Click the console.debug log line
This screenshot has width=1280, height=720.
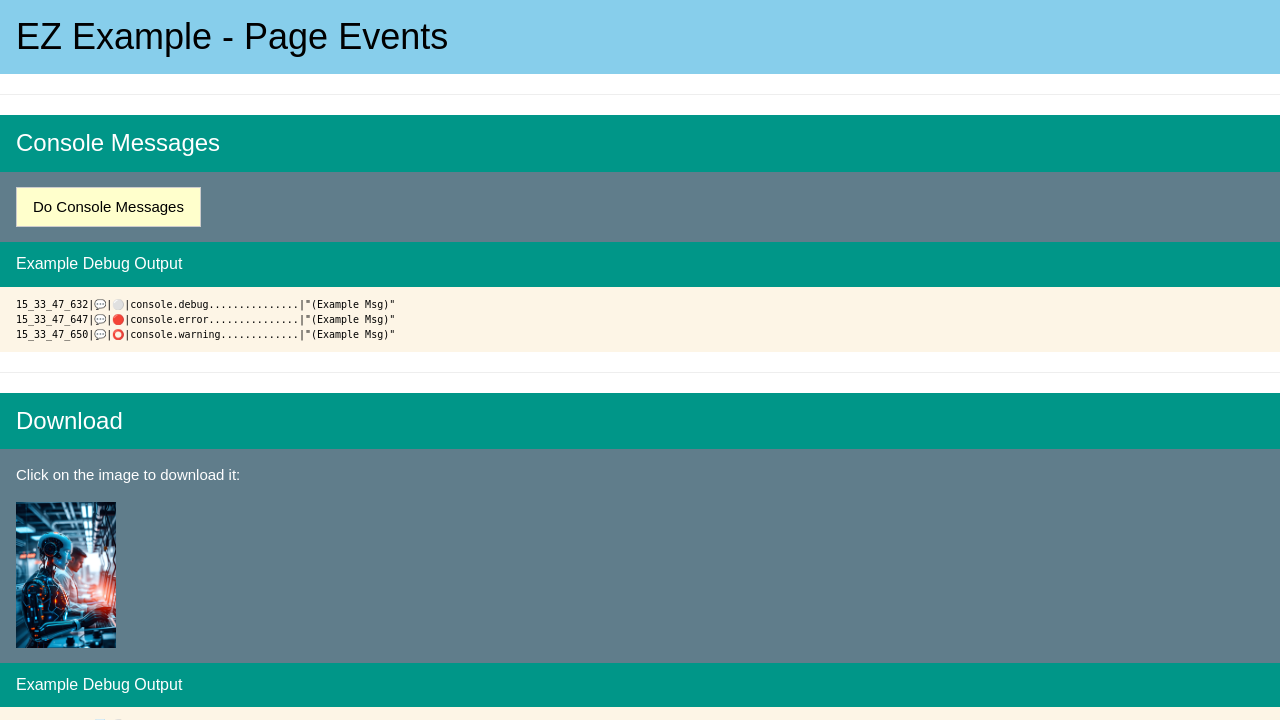[206, 305]
